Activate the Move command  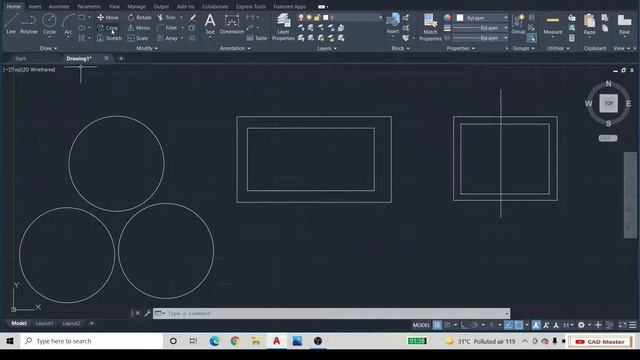pyautogui.click(x=108, y=18)
